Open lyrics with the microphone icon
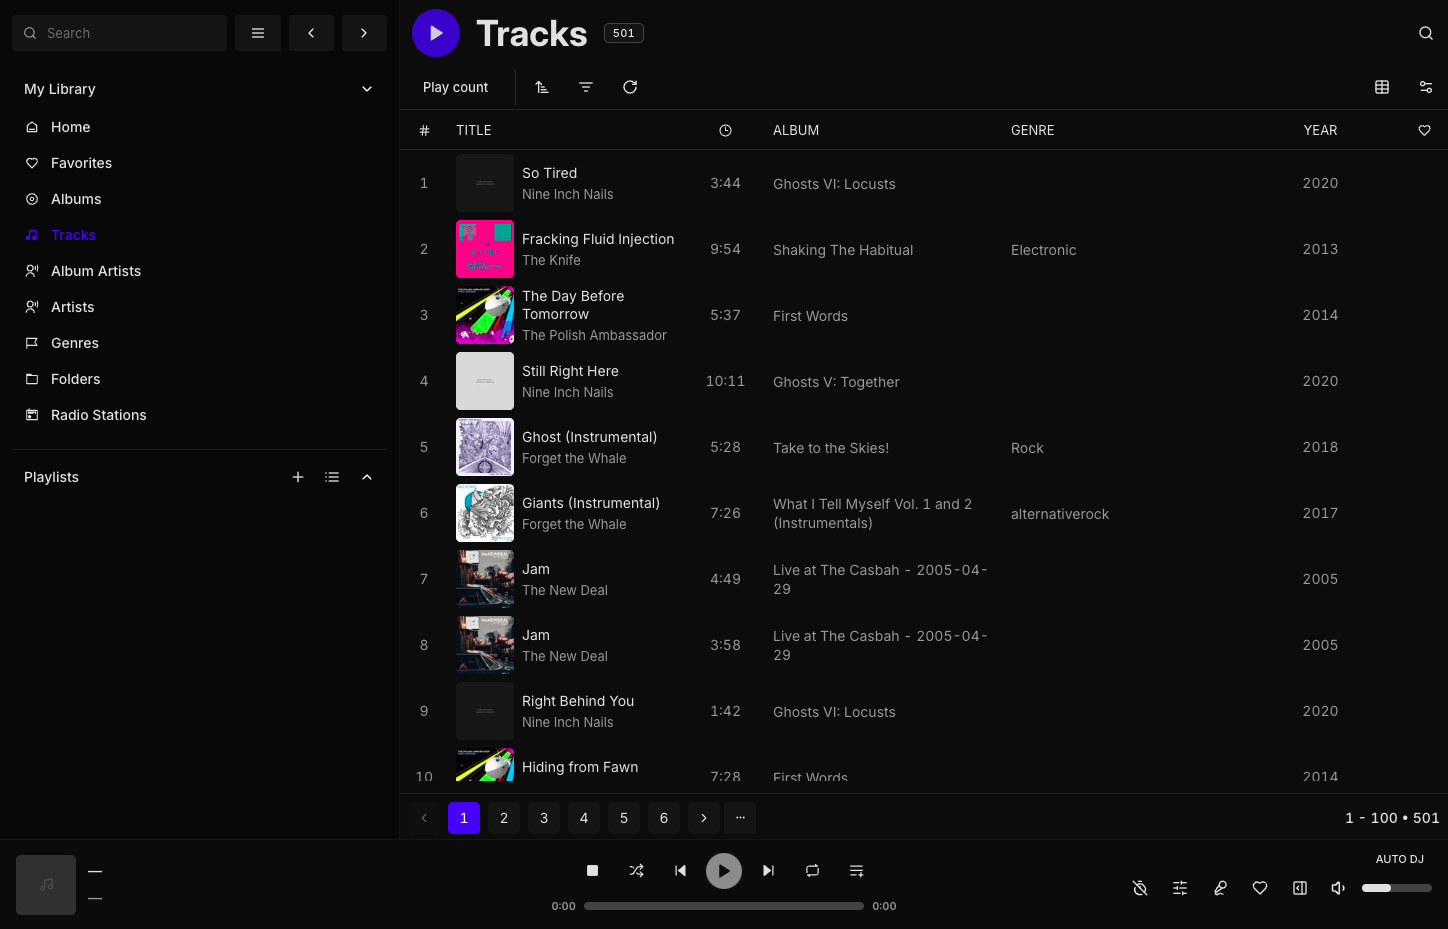The width and height of the screenshot is (1448, 929). (1220, 888)
